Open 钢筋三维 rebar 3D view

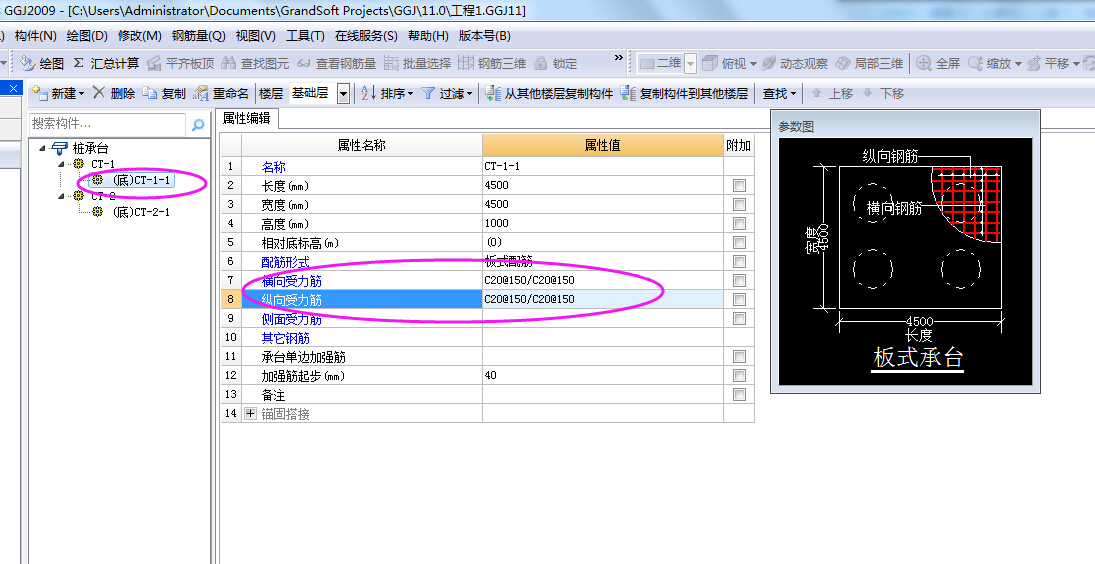point(492,64)
